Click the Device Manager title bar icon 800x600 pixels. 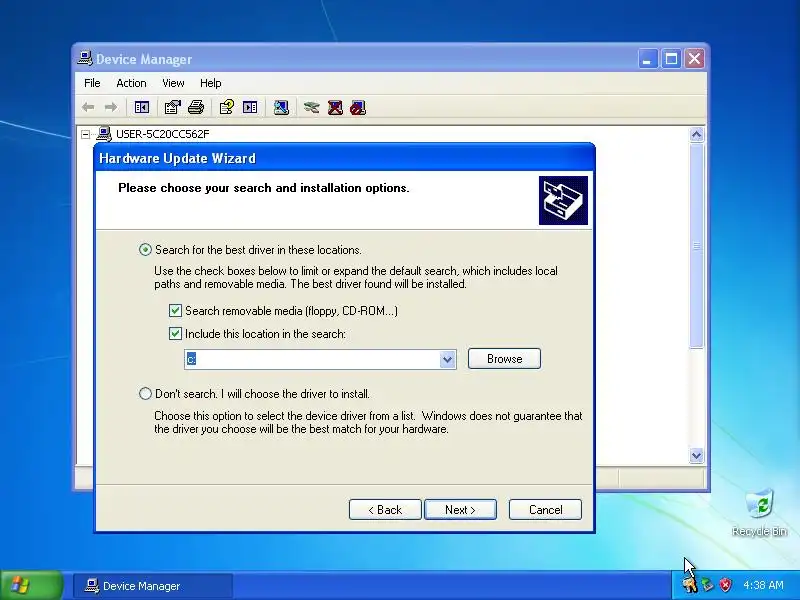tap(85, 59)
